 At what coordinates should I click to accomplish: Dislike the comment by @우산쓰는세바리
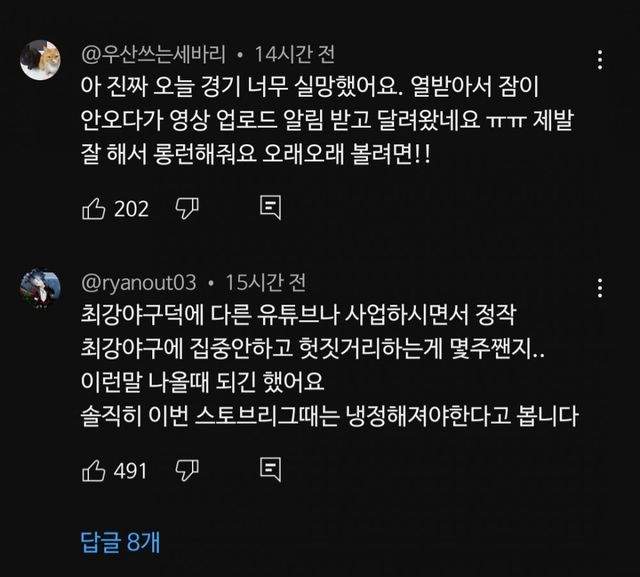(187, 208)
